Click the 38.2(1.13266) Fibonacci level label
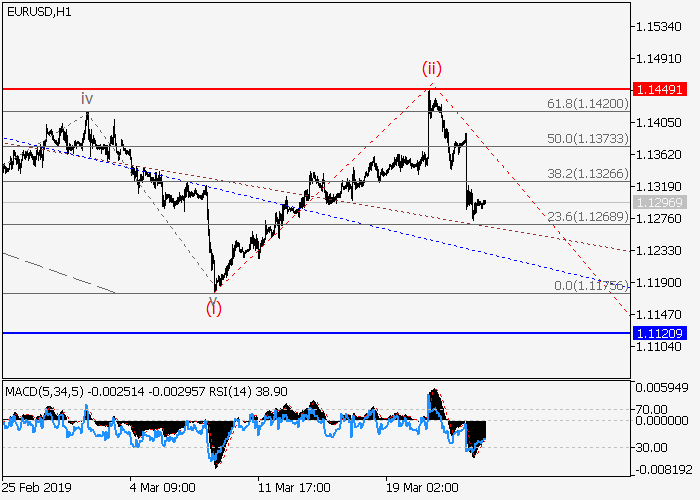The image size is (700, 500). tap(587, 173)
